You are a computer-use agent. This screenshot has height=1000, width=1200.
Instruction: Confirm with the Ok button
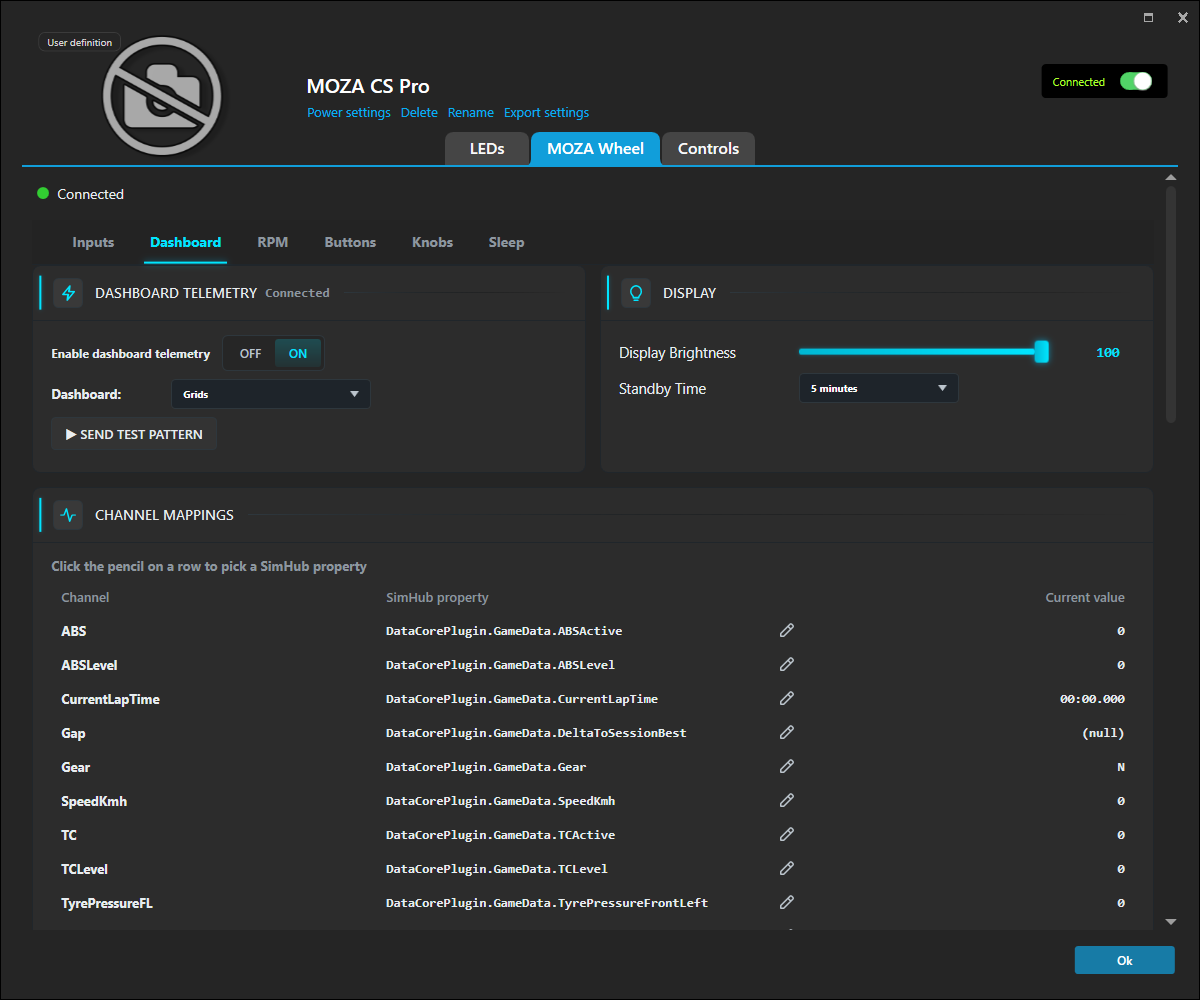pyautogui.click(x=1125, y=960)
